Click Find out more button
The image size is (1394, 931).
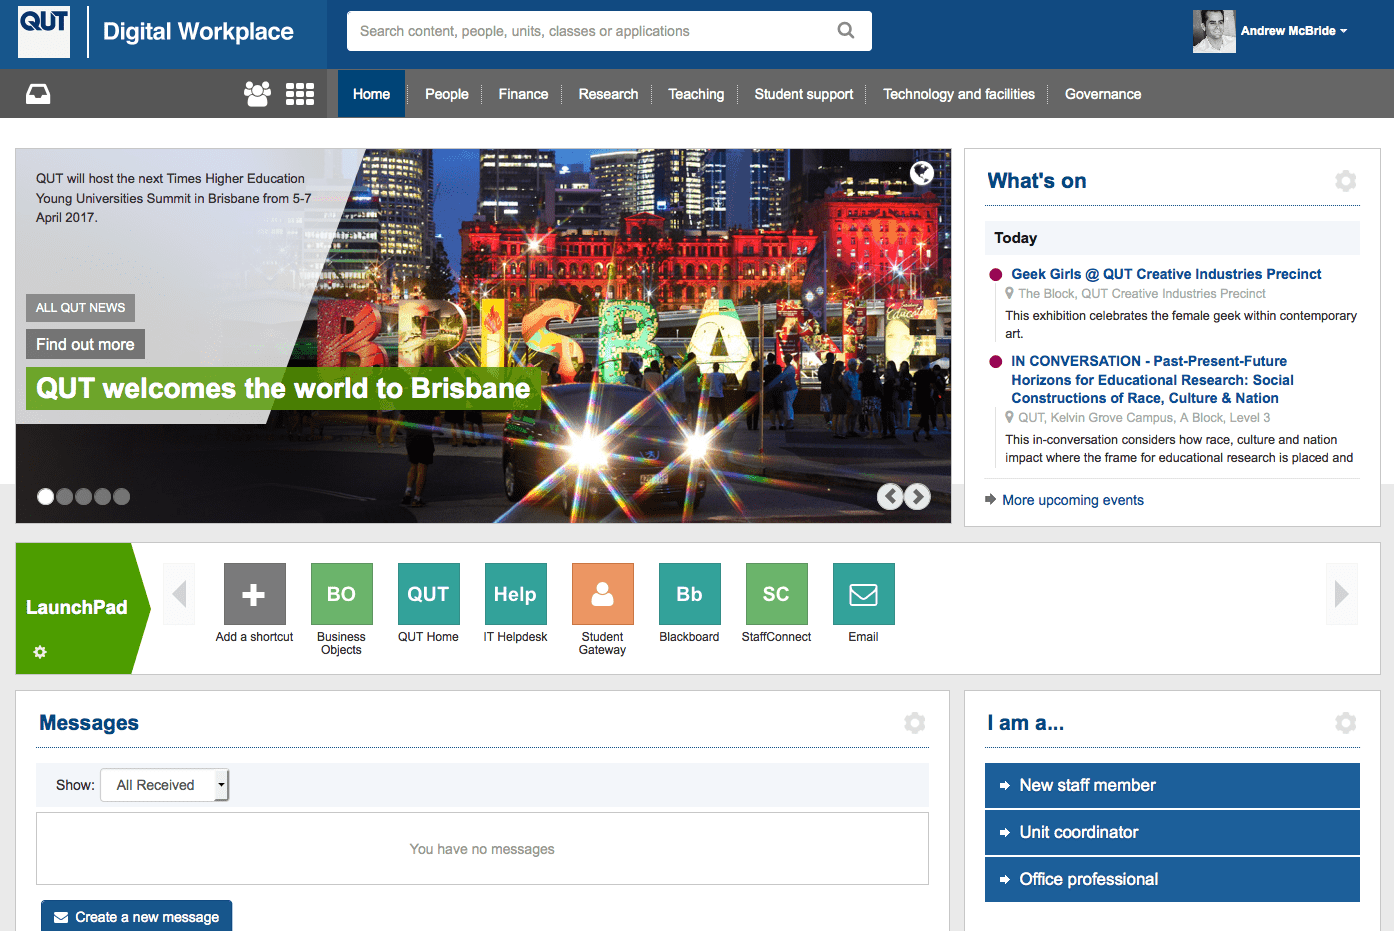pyautogui.click(x=85, y=344)
